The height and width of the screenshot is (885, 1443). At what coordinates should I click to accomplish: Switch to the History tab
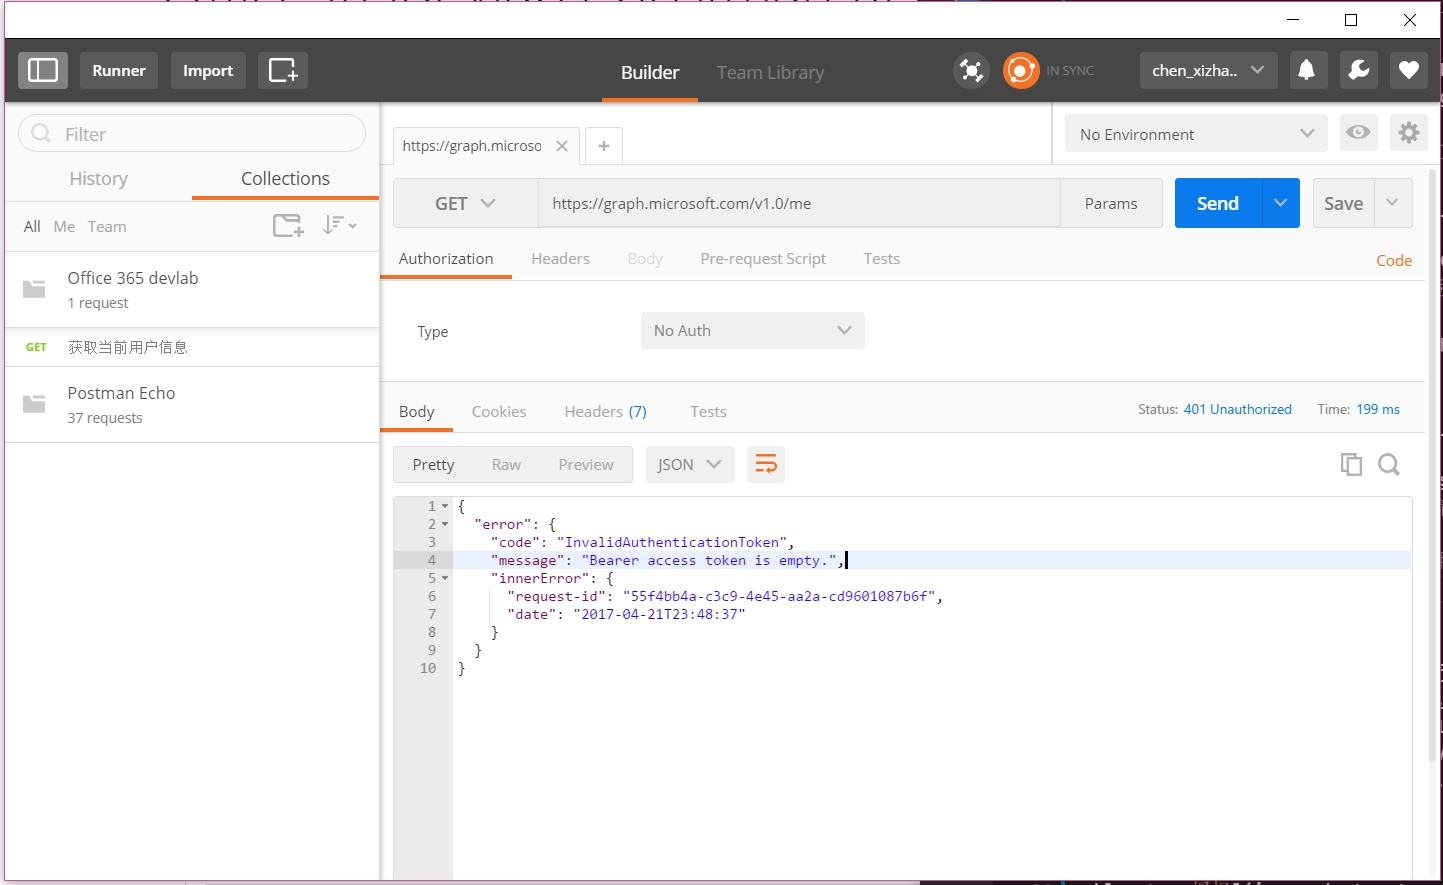98,179
